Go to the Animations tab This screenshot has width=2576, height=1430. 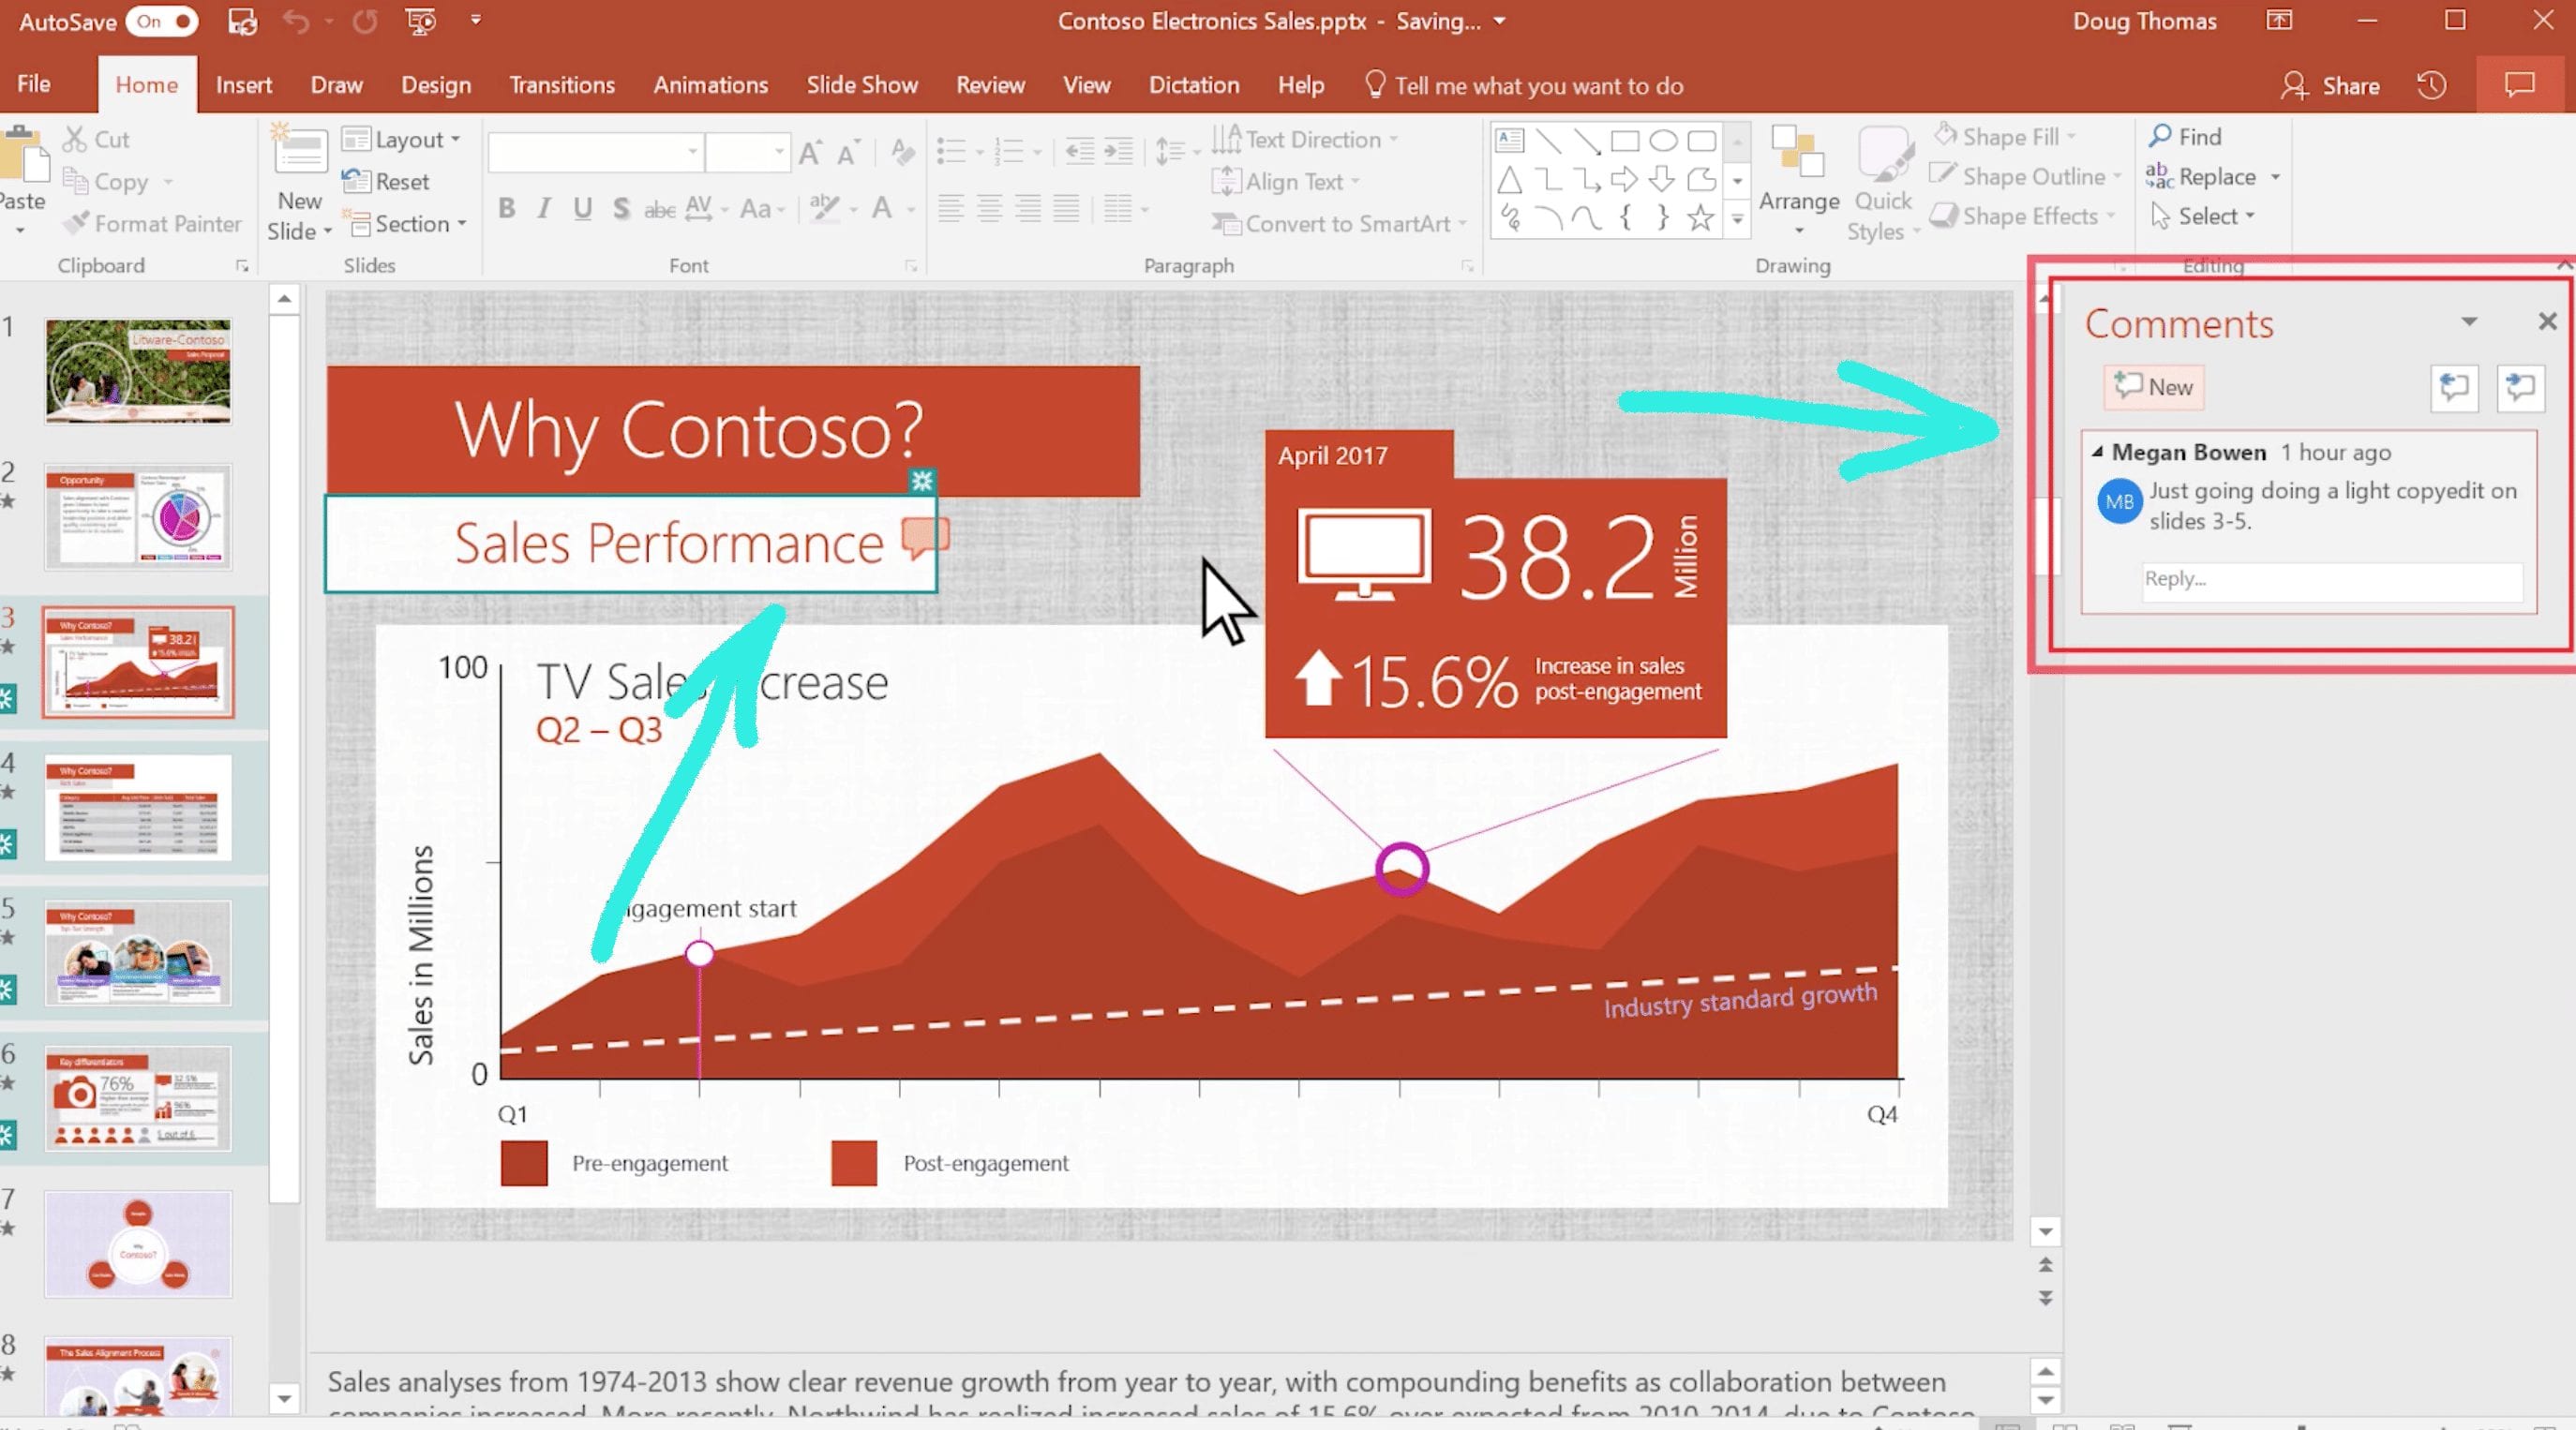click(x=711, y=85)
